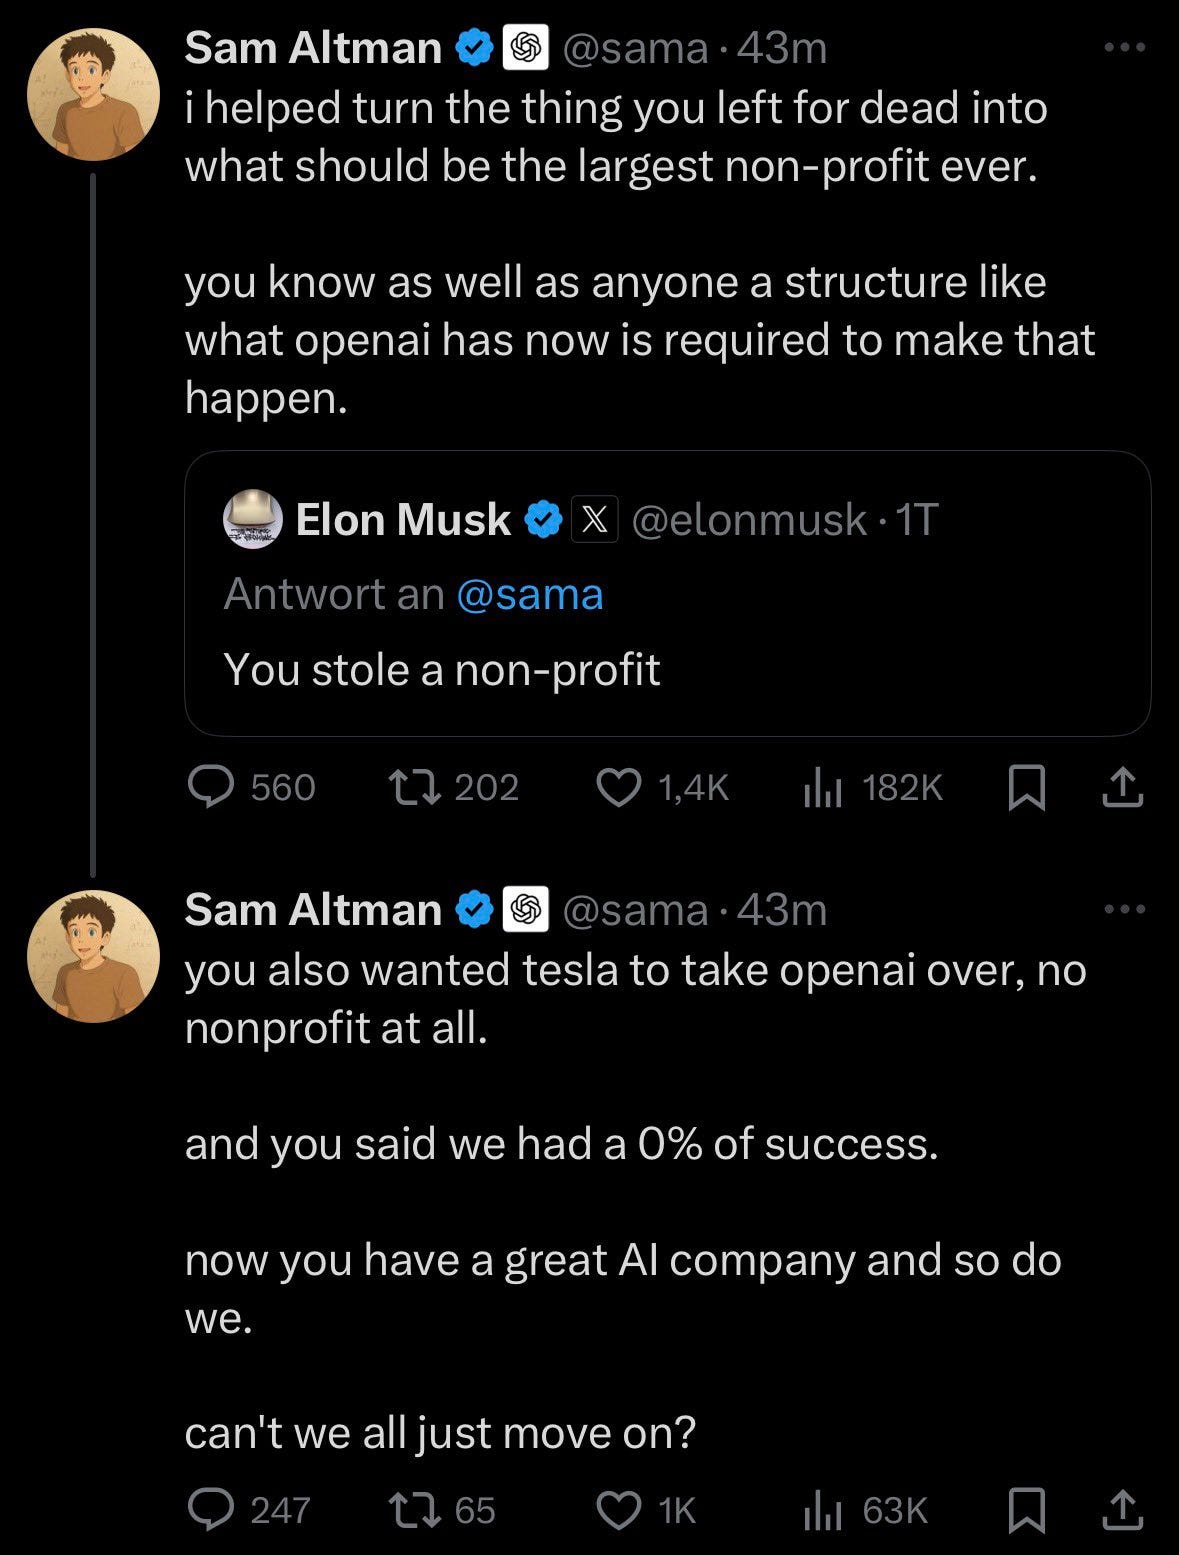This screenshot has width=1179, height=1555.
Task: Click the OpenAI affiliation badge on first tweet
Action: point(526,48)
